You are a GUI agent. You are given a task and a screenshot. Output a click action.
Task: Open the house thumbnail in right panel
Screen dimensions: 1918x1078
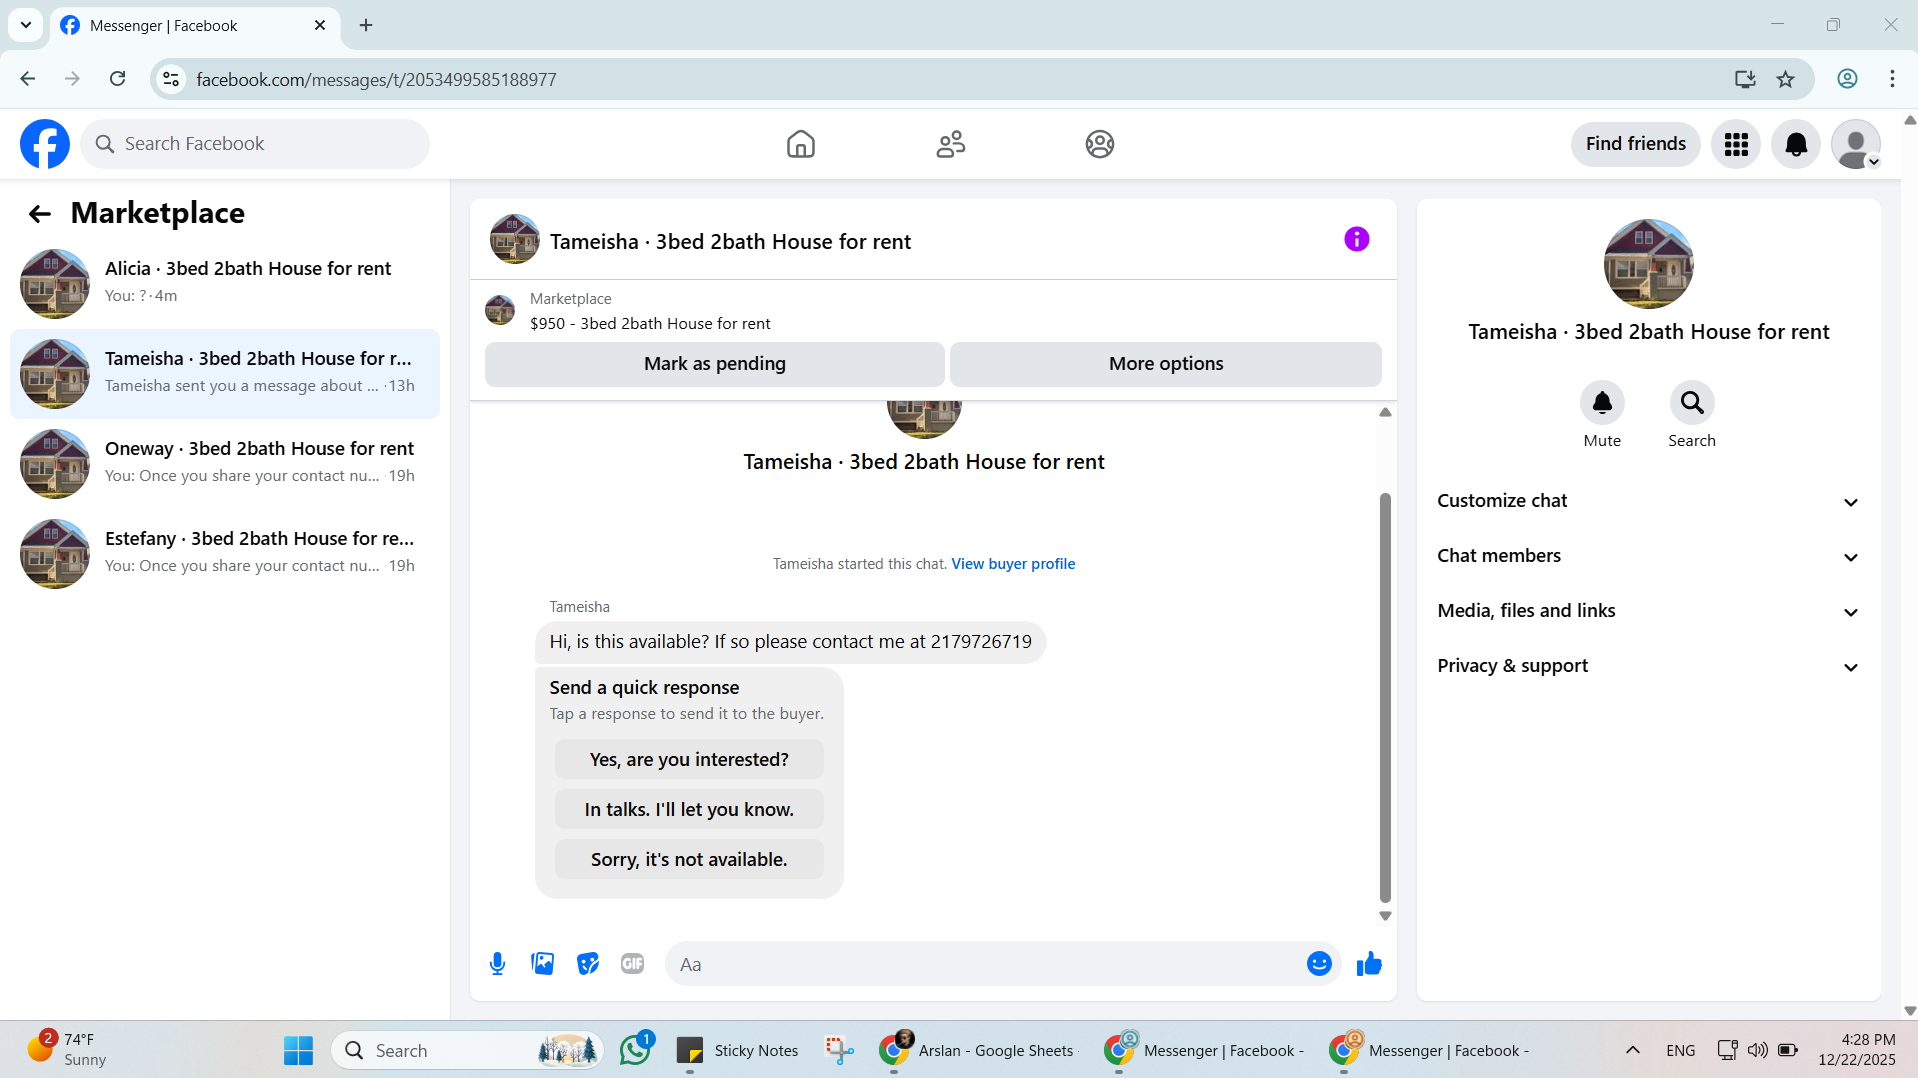coord(1648,264)
